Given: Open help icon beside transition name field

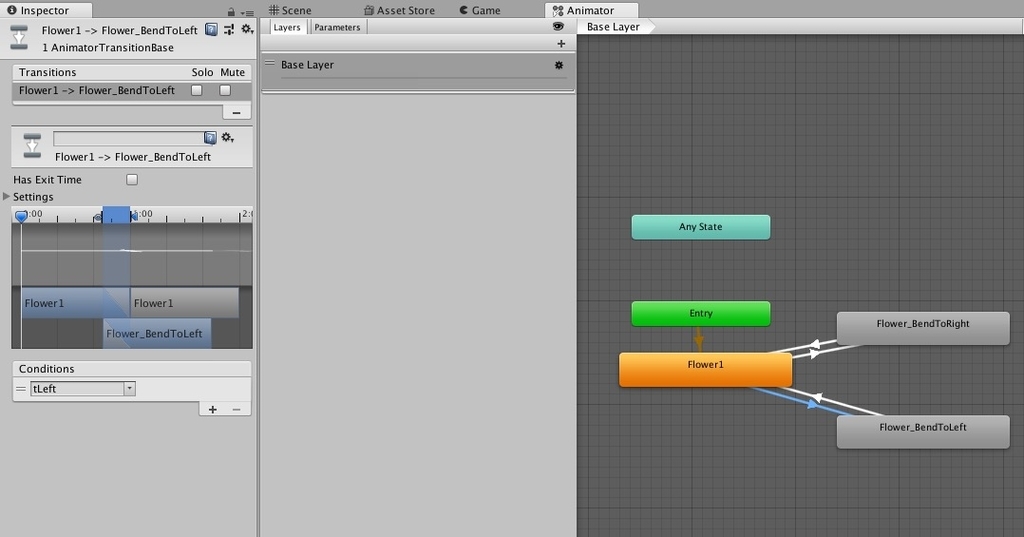Looking at the screenshot, I should pos(210,138).
